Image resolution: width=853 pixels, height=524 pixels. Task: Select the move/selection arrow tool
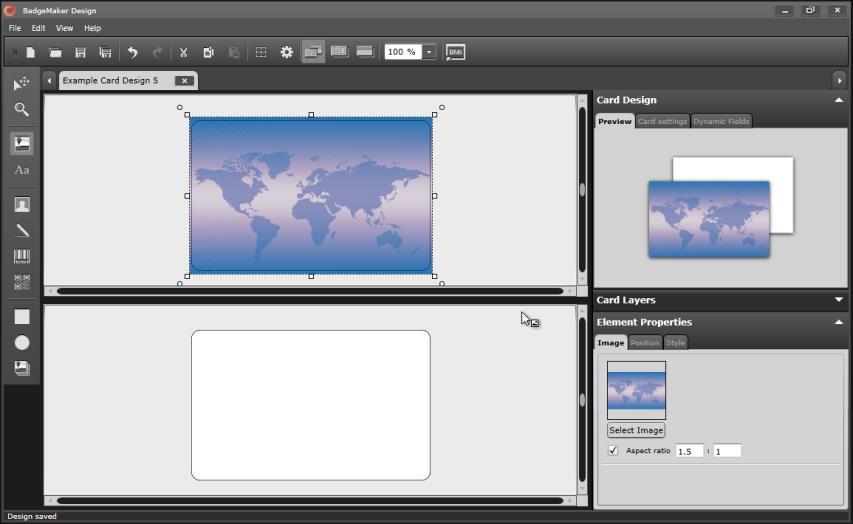click(x=22, y=83)
